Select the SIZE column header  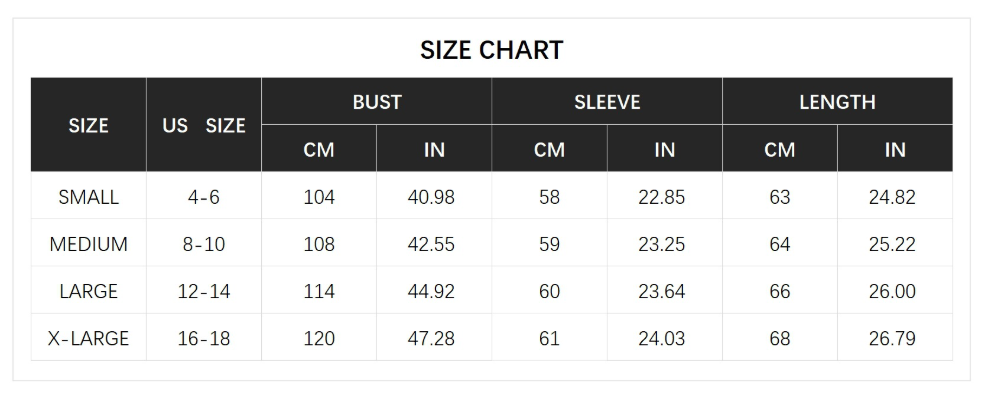(88, 126)
